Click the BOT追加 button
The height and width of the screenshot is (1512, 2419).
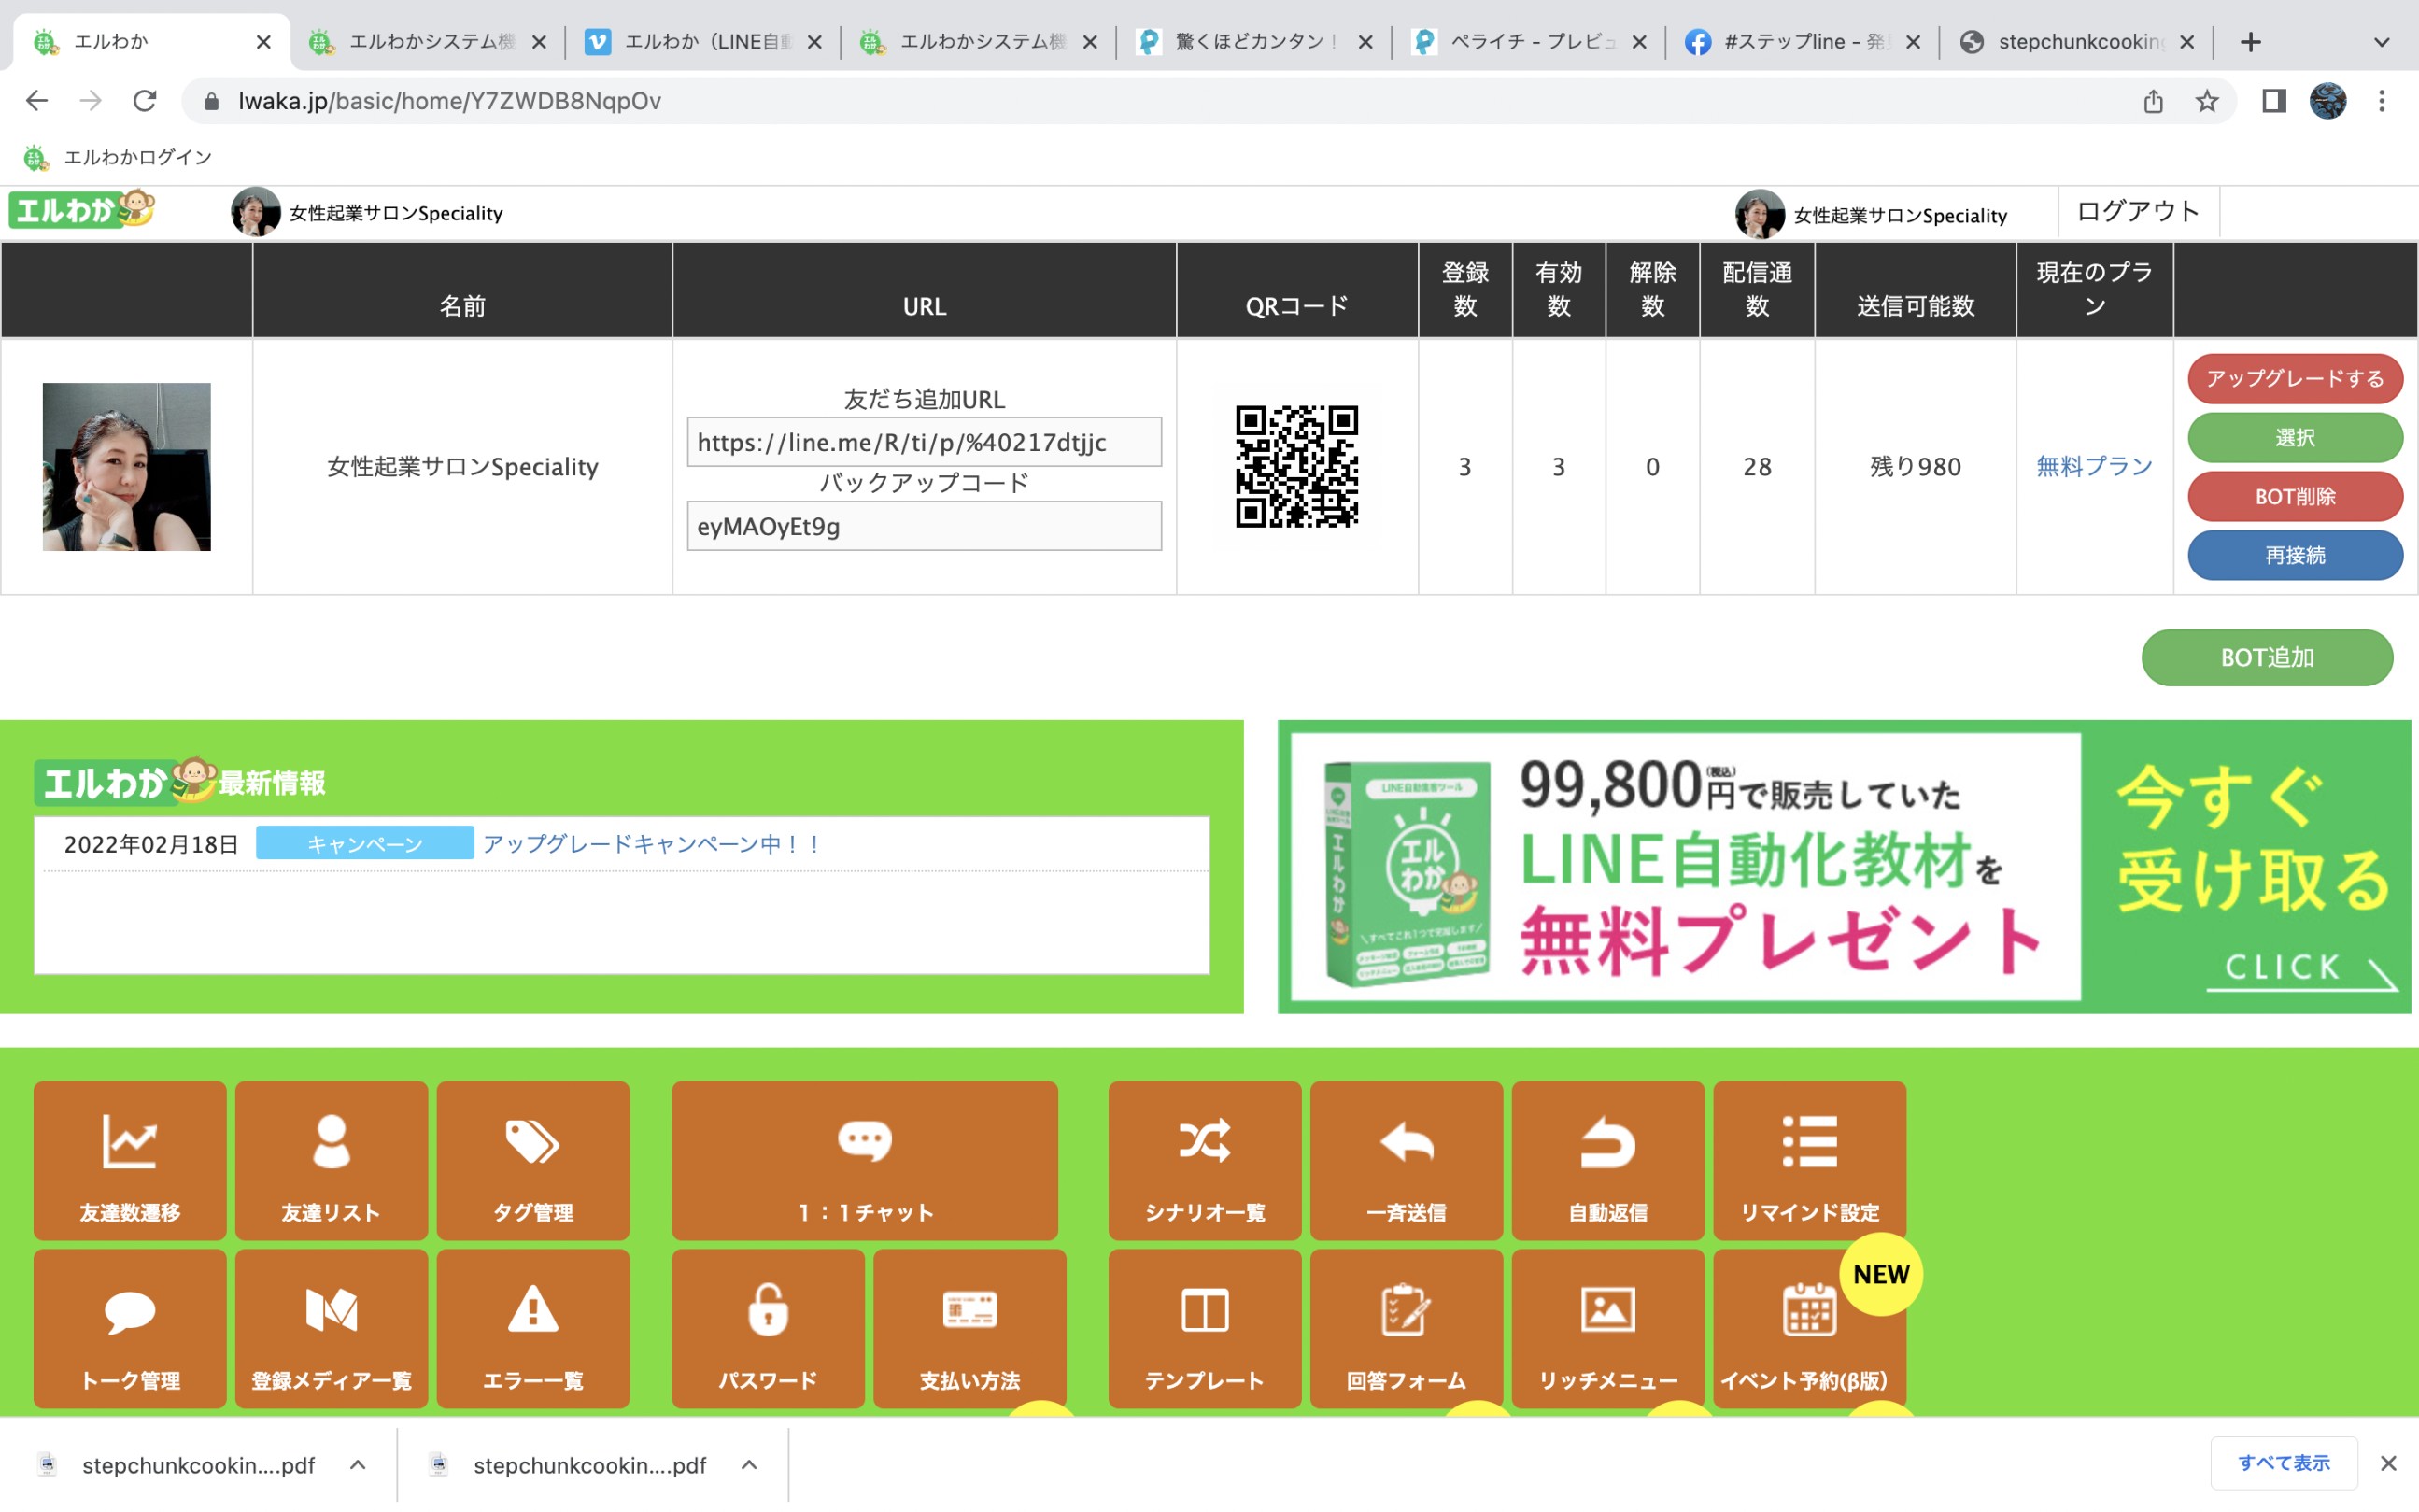(x=2267, y=657)
